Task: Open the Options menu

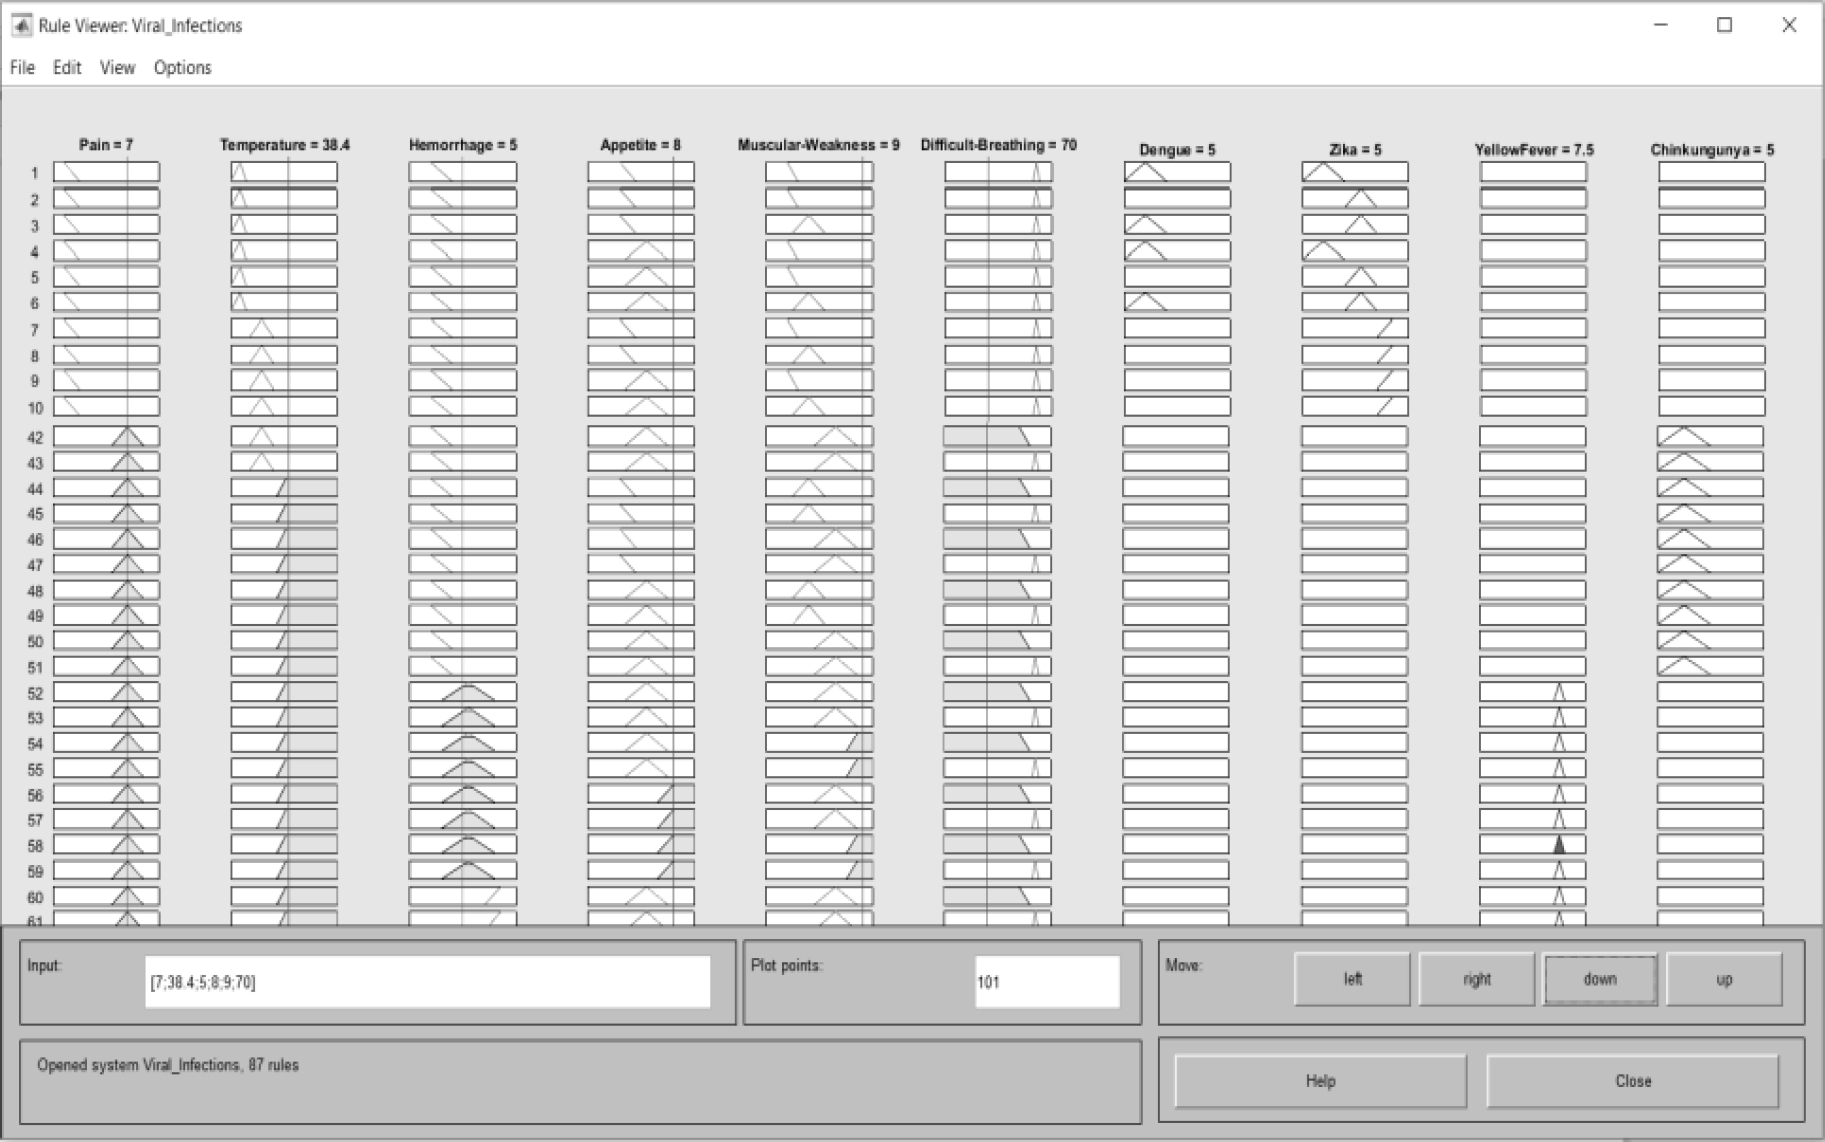Action: pos(182,68)
